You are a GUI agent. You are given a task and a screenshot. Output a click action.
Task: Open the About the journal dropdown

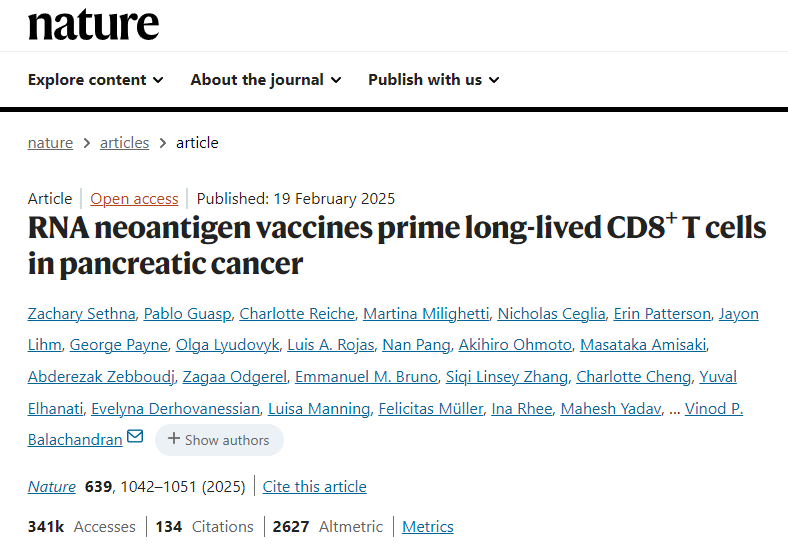click(265, 80)
